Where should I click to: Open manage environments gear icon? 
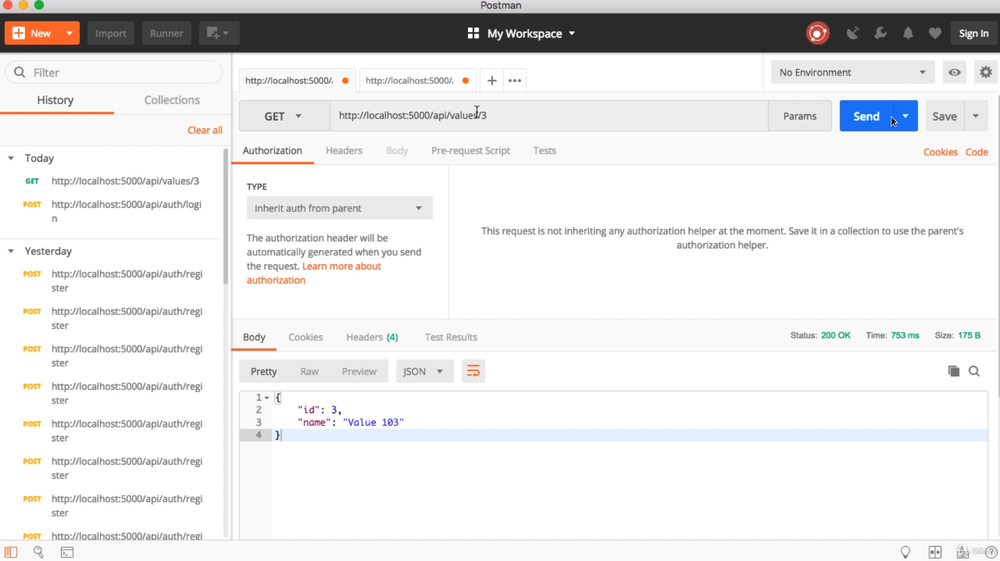click(x=985, y=72)
